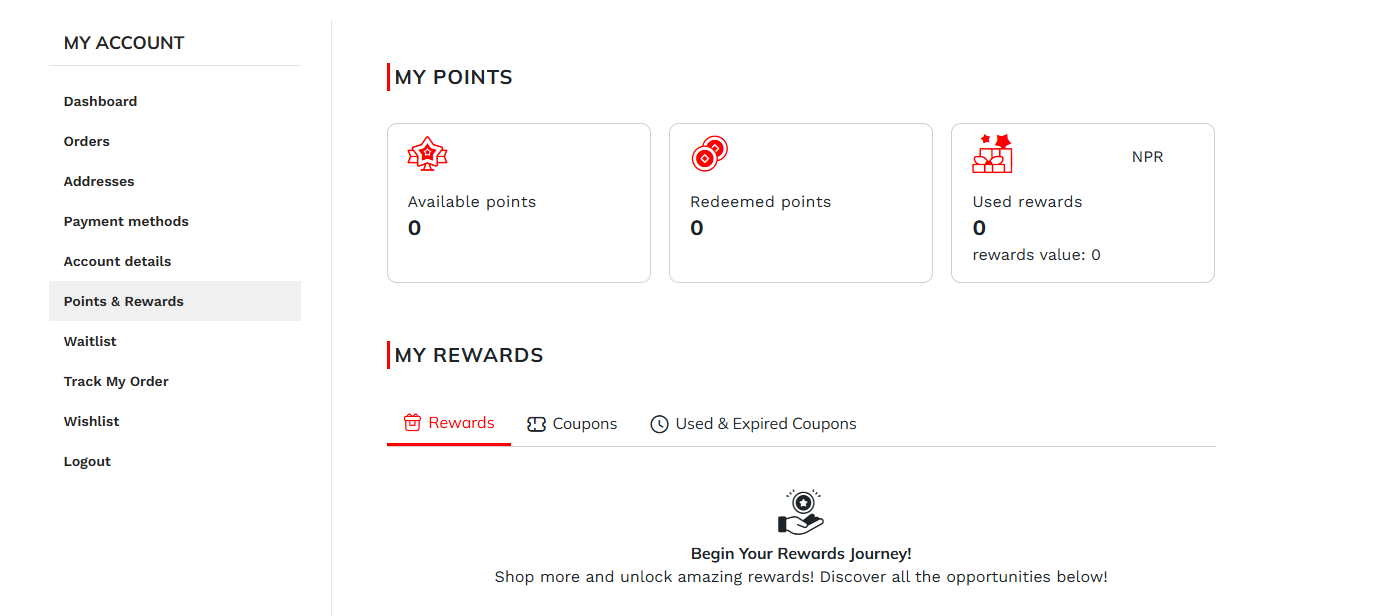This screenshot has height=616, width=1387.
Task: Select Points & Rewards sidebar item
Action: click(x=124, y=301)
